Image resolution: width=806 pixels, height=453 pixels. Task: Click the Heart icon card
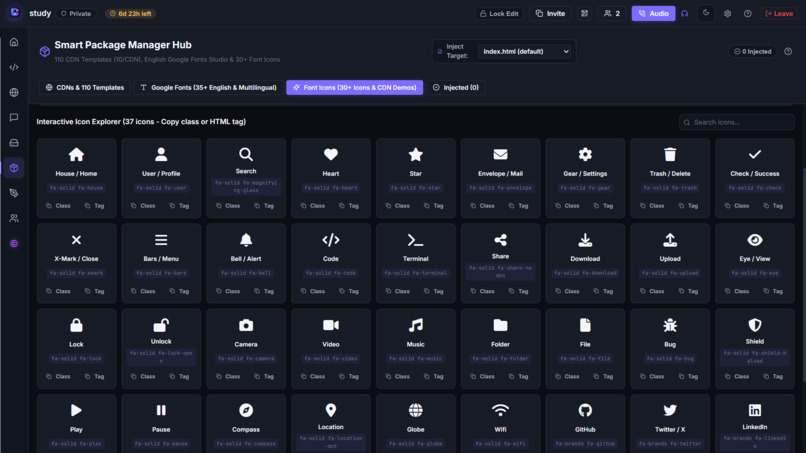point(331,178)
